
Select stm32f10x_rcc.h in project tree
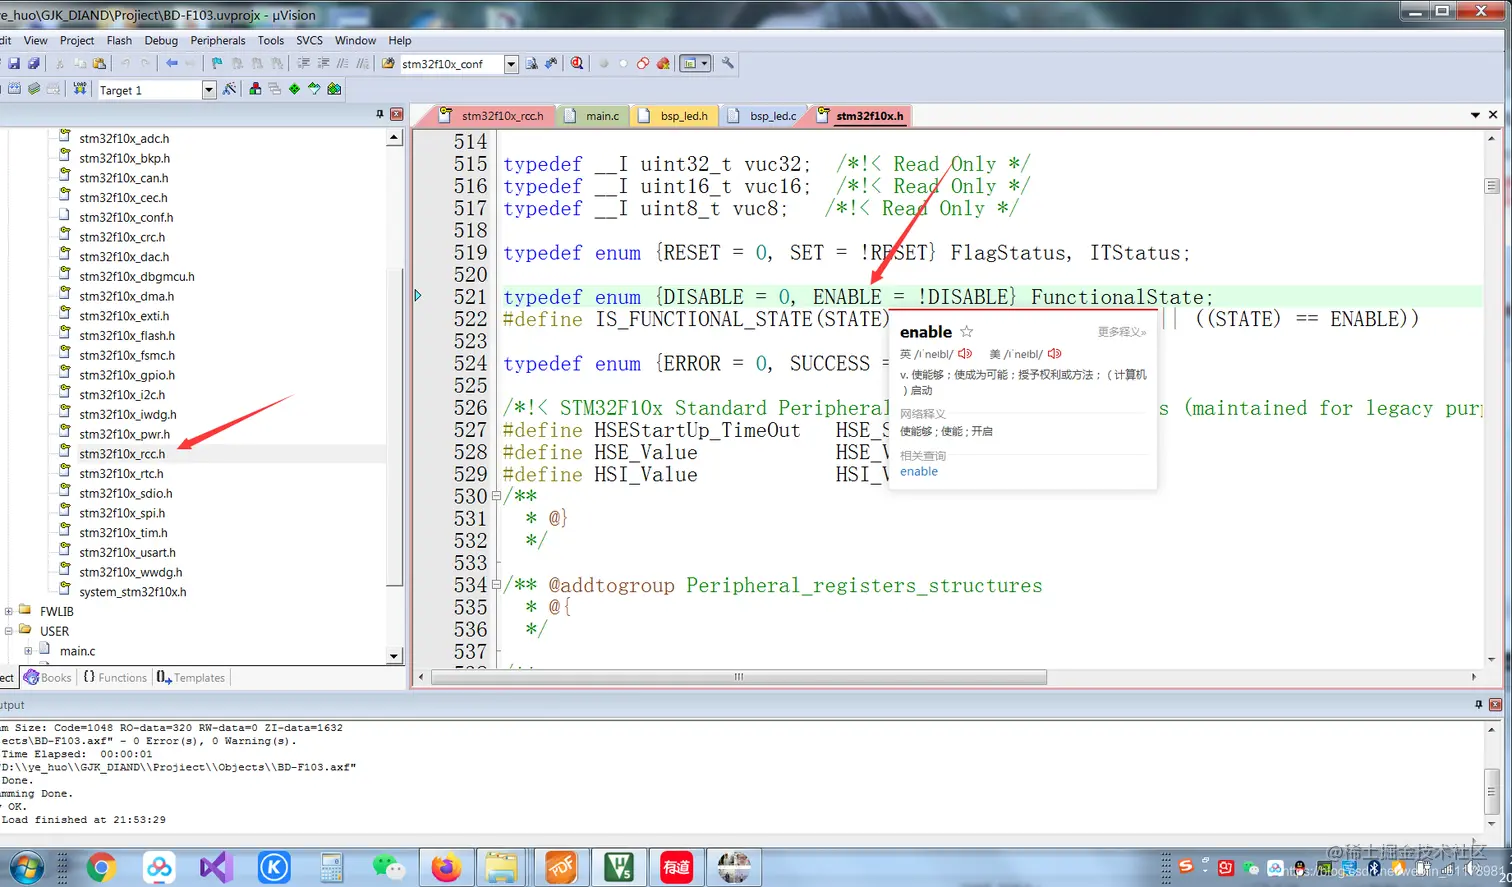pyautogui.click(x=122, y=454)
